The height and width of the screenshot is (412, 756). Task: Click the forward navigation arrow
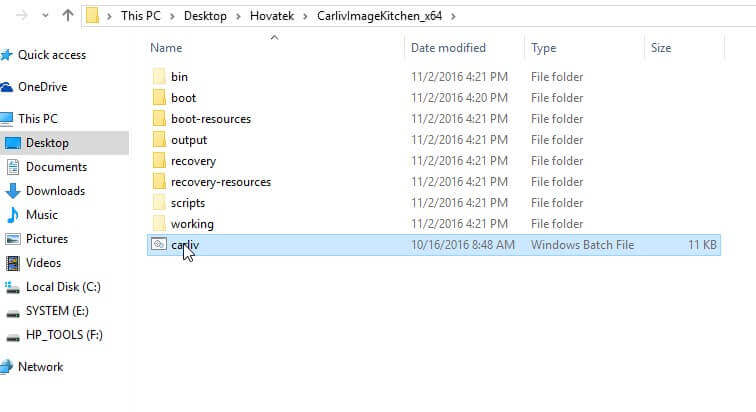(x=20, y=16)
